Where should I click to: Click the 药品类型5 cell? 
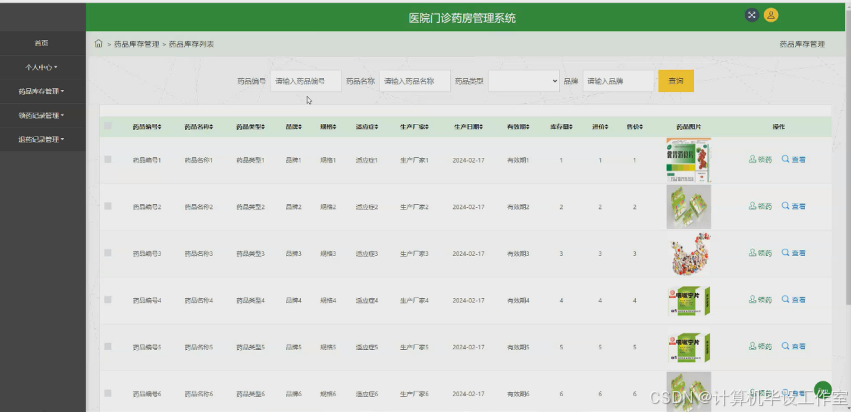tap(250, 347)
